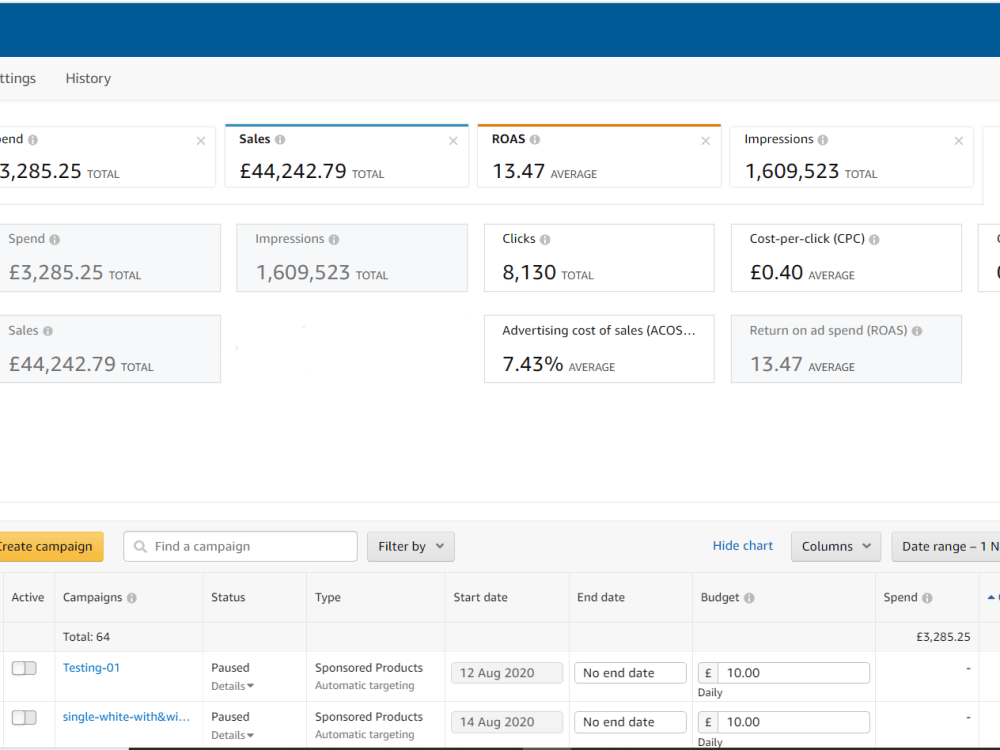Click info icon beside Clicks metric
Viewport: 1000px width, 750px height.
545,239
